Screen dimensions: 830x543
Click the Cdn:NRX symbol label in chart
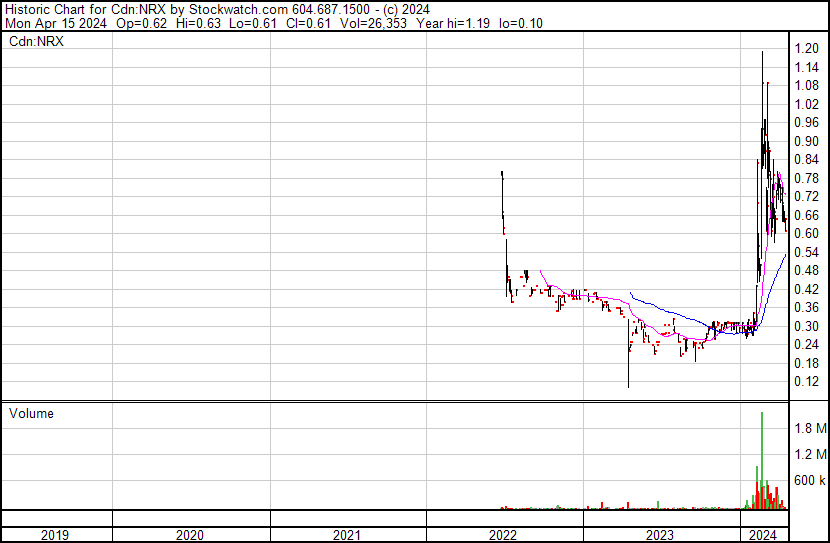(x=34, y=41)
